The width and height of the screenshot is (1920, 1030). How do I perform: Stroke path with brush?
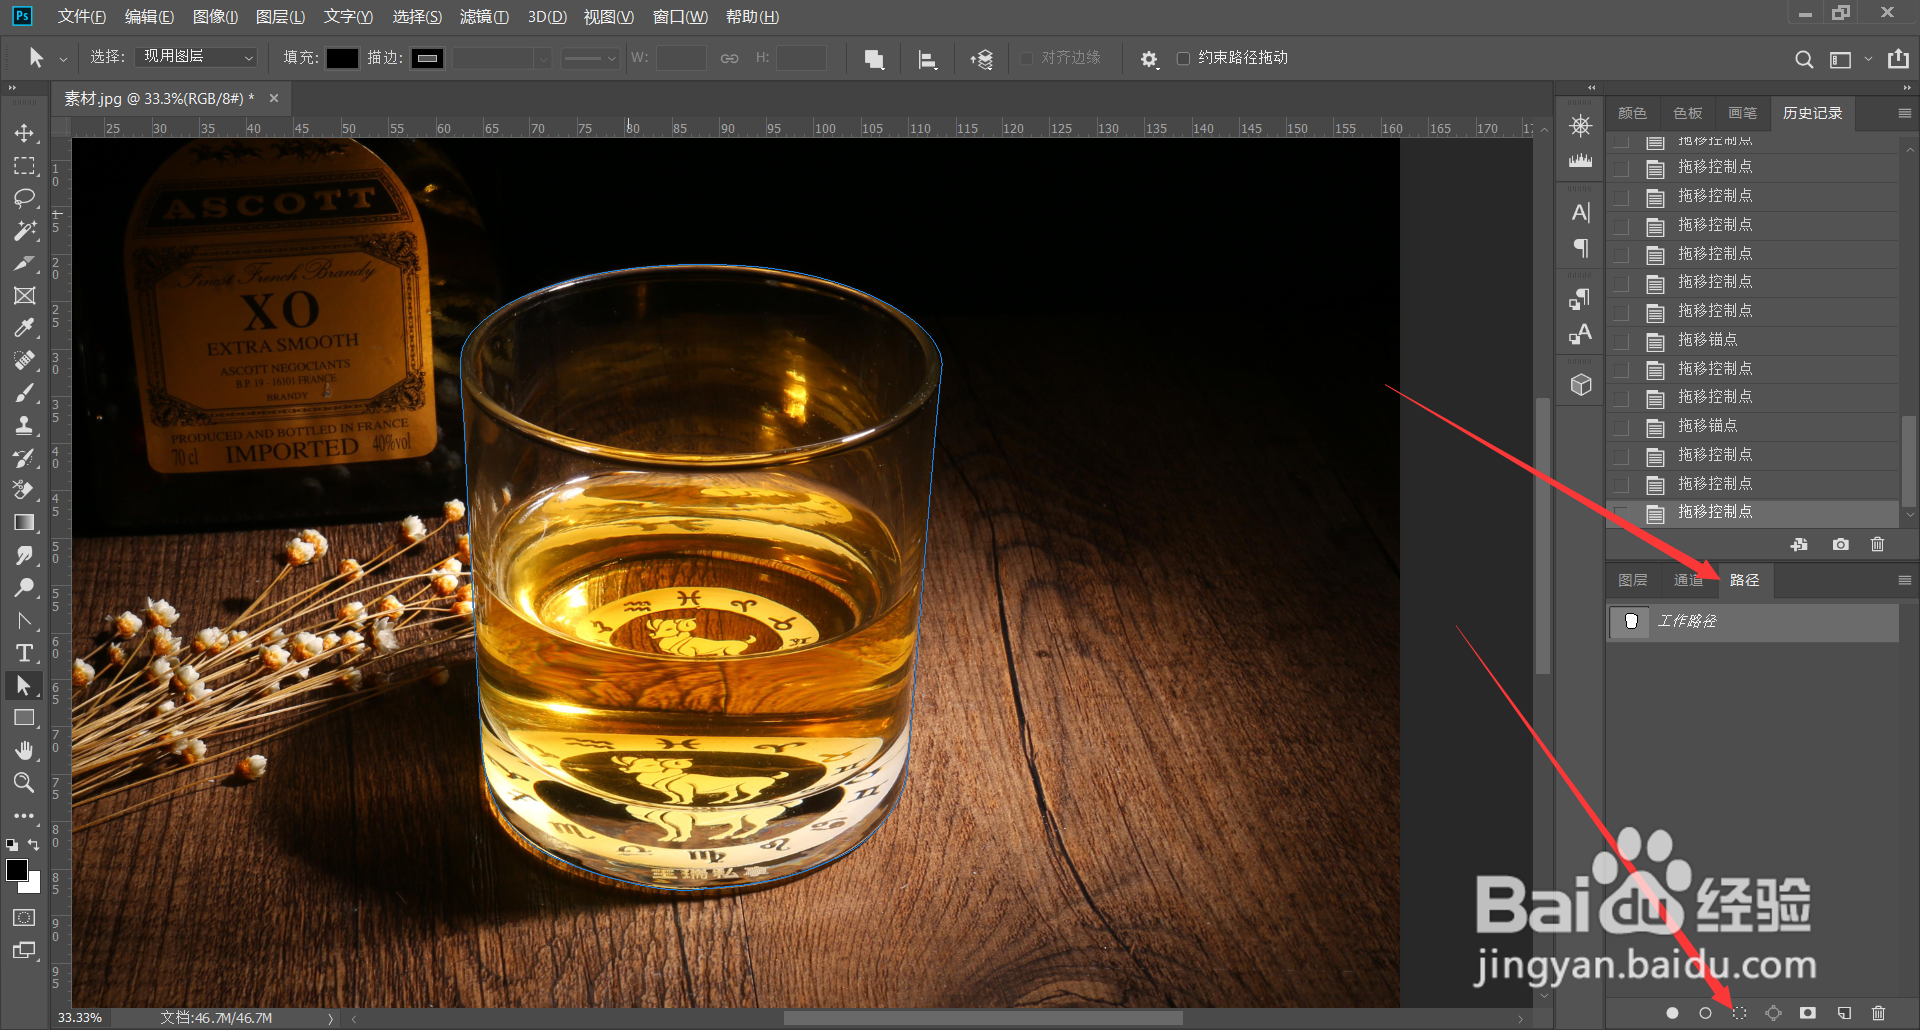pyautogui.click(x=1705, y=1013)
